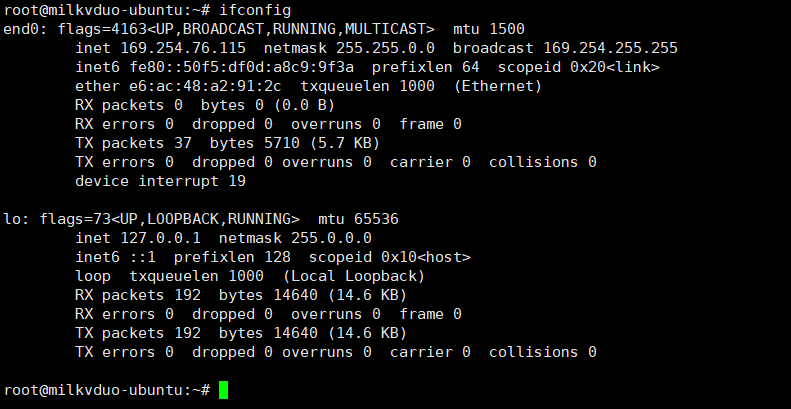Click the TX packets 37 text
Screen dimensions: 791x409
point(133,143)
